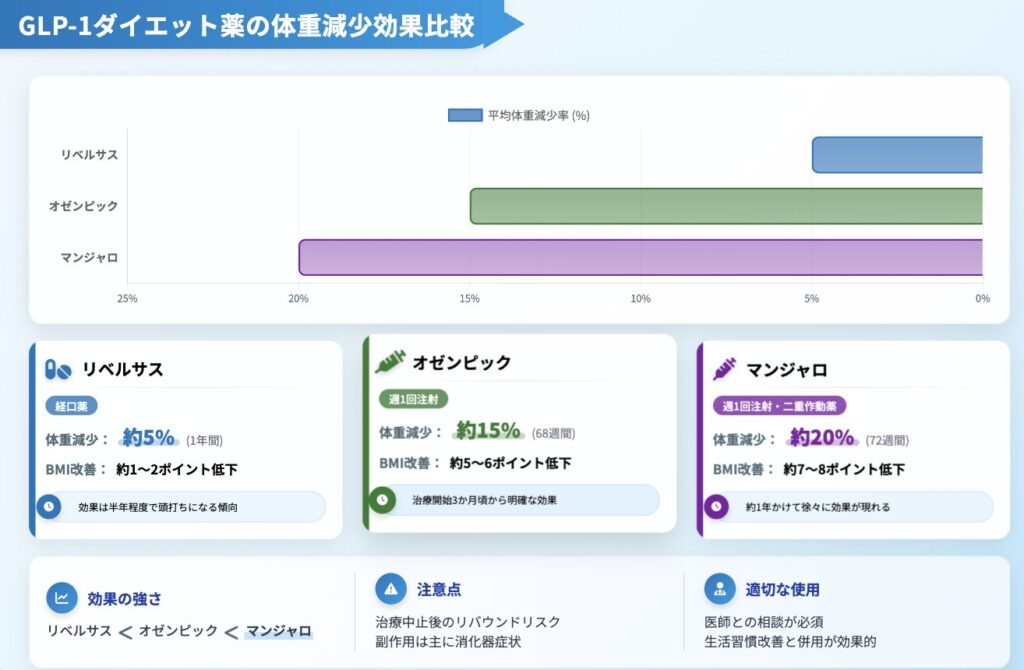Click the blue clock icon in リベルサス card
1024x670 pixels.
pos(48,507)
